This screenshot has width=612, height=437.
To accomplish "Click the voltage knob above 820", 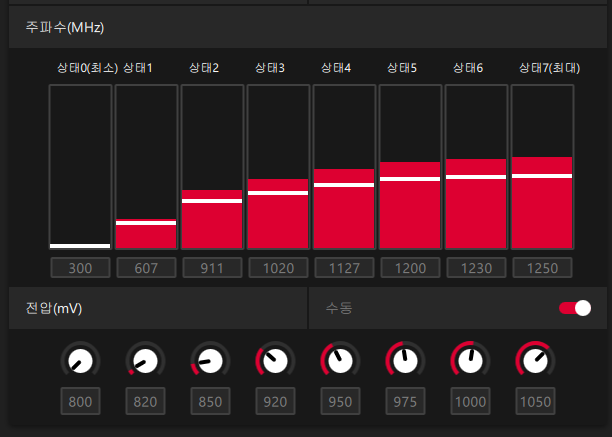I will pos(145,361).
